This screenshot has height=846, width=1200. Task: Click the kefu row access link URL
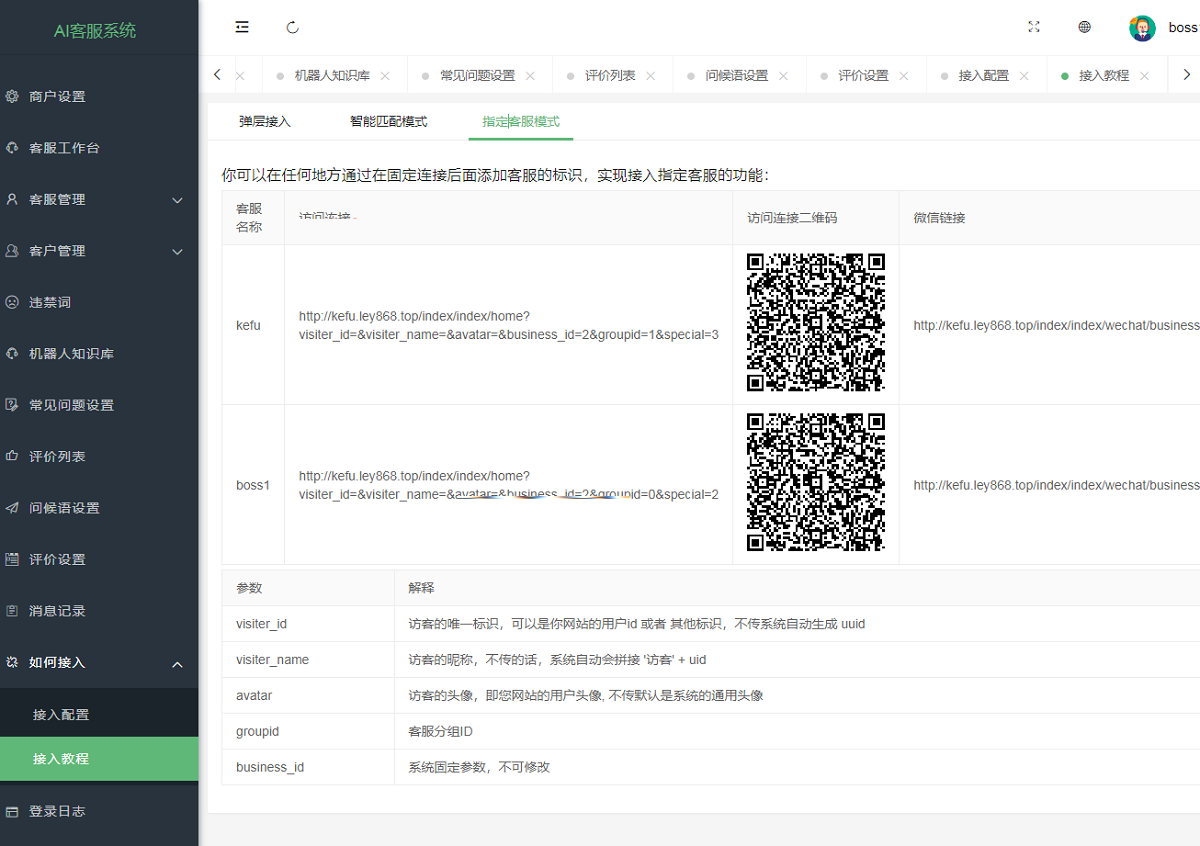[508, 325]
